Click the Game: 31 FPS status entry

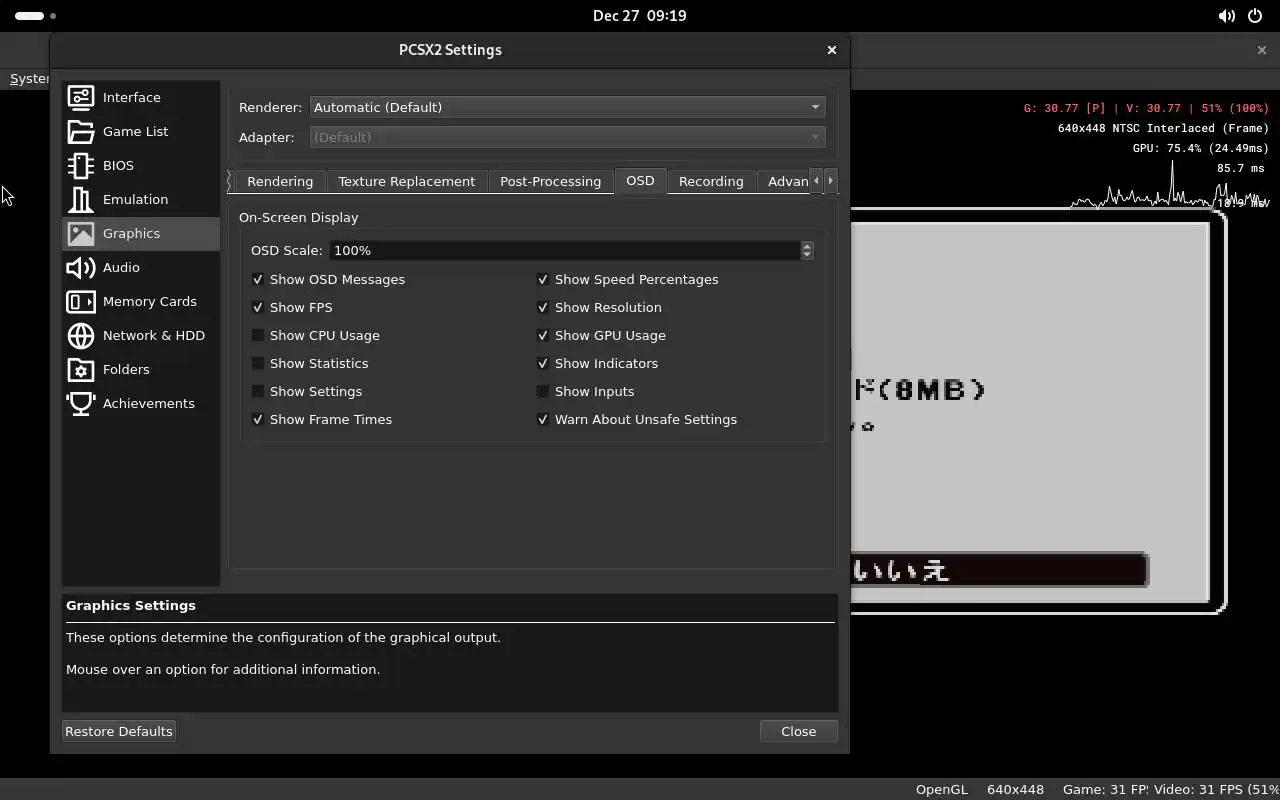click(1105, 789)
